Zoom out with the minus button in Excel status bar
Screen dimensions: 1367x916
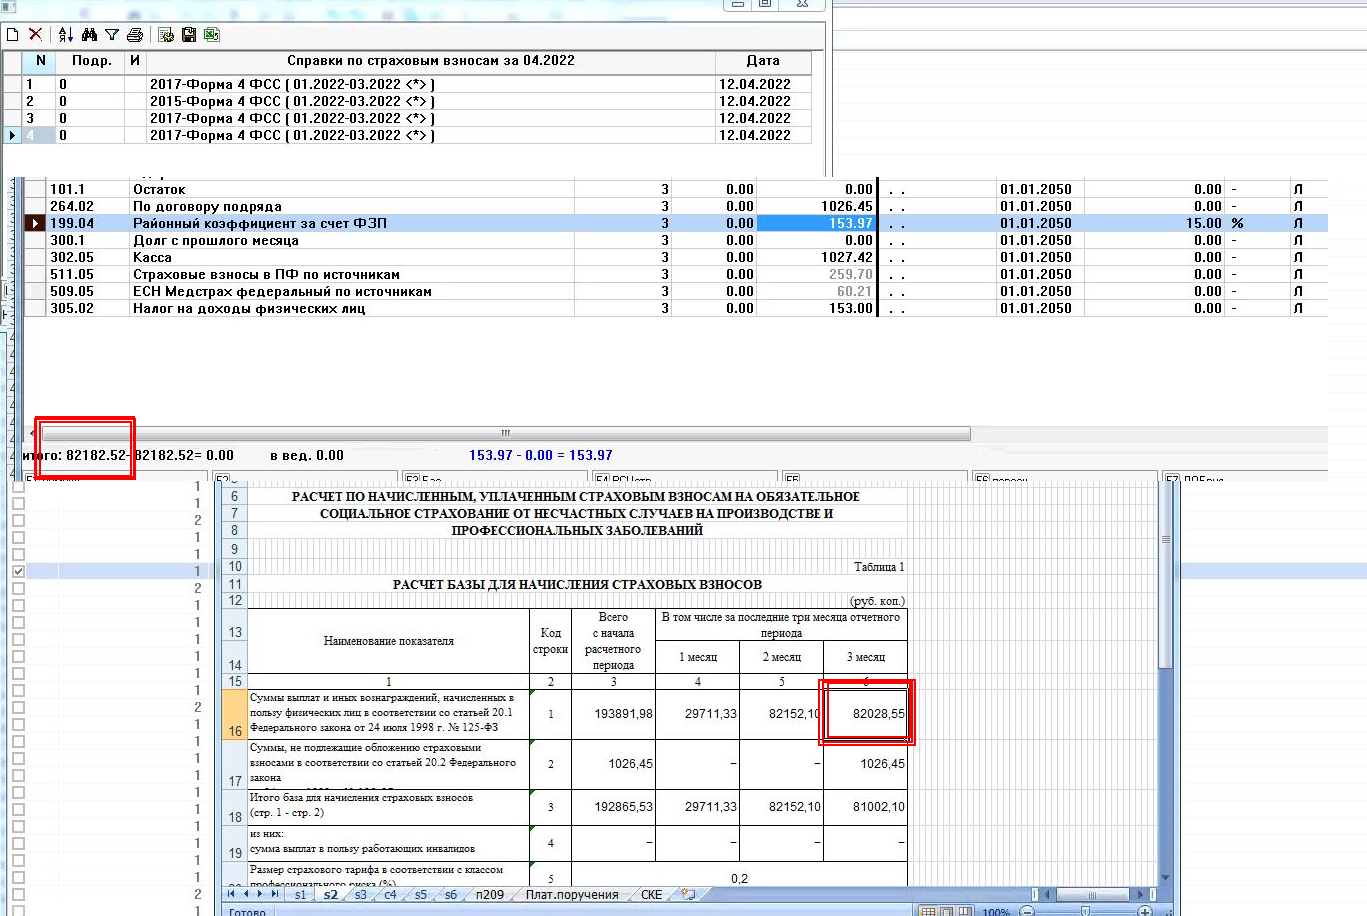(1027, 911)
